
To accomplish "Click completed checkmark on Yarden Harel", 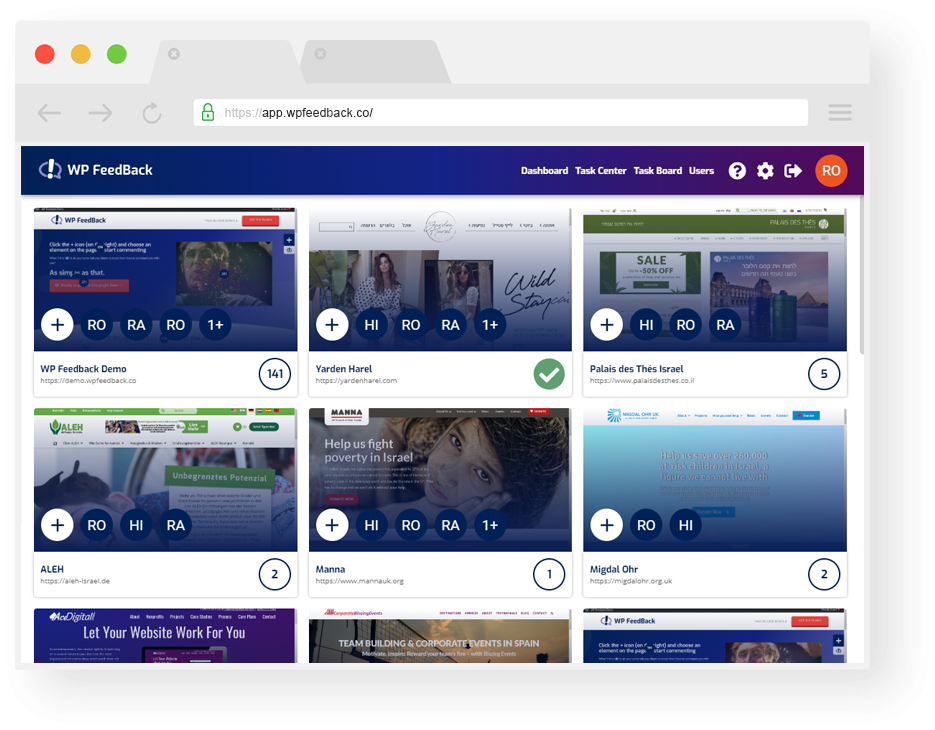I will [549, 374].
